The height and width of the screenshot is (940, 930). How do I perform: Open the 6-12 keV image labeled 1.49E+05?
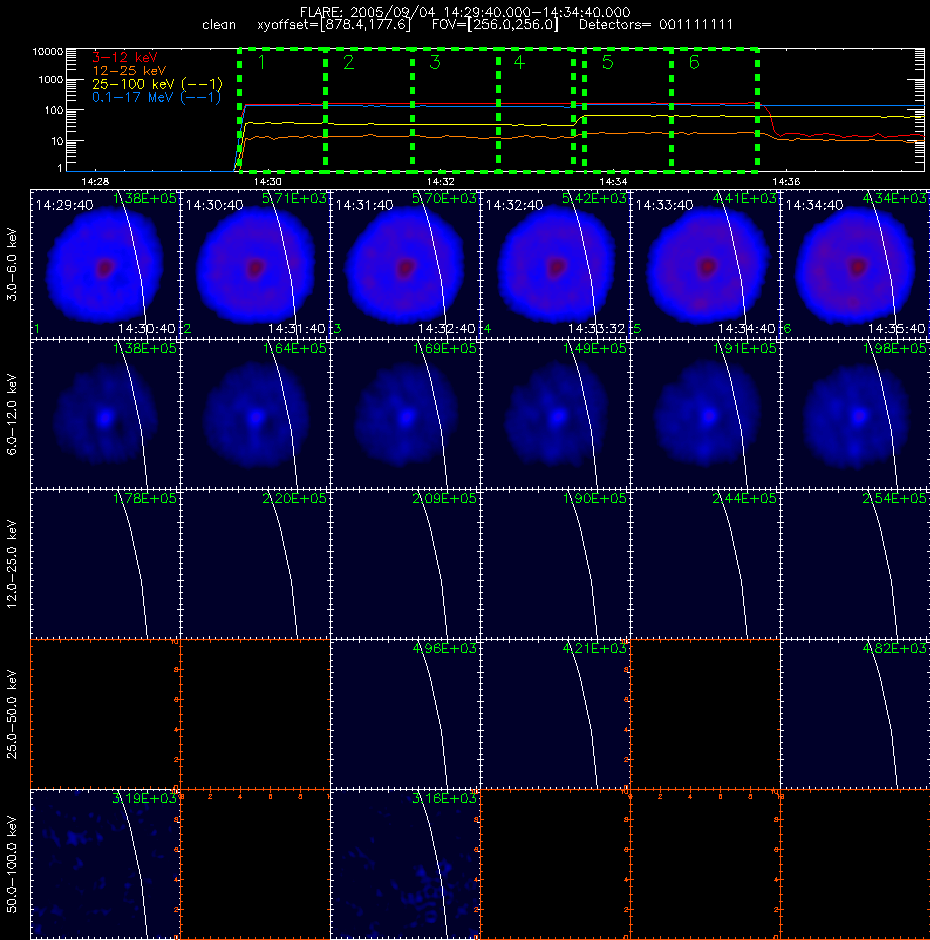tap(555, 414)
